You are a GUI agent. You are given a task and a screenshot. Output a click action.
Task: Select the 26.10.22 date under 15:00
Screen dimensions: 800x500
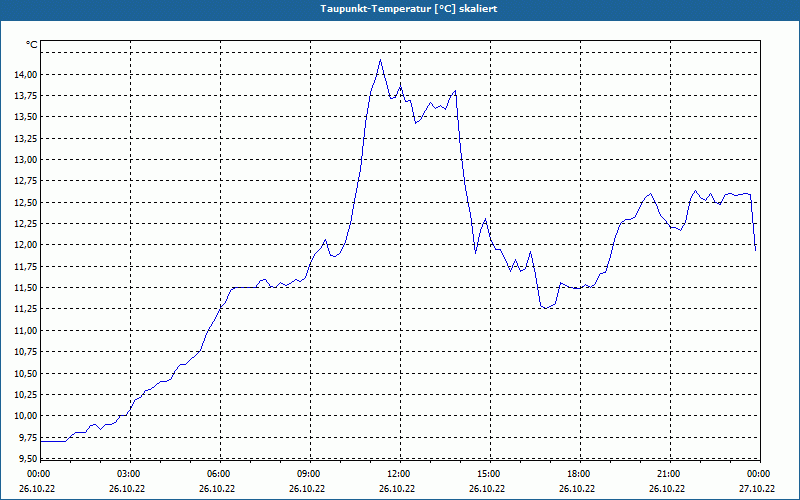[x=487, y=489]
